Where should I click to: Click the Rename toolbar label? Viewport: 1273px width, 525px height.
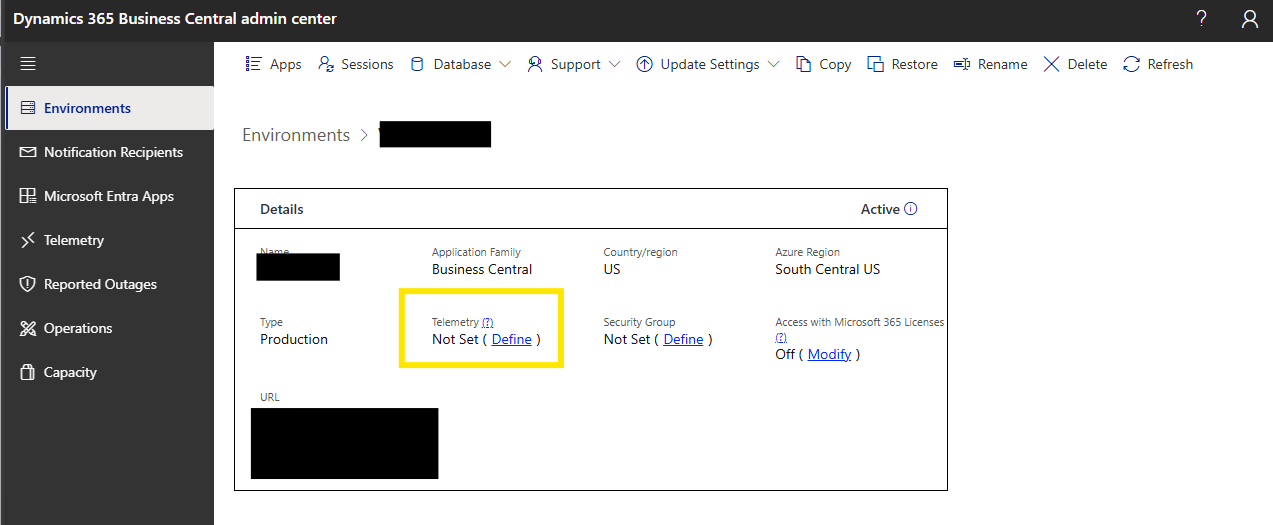pos(1003,64)
